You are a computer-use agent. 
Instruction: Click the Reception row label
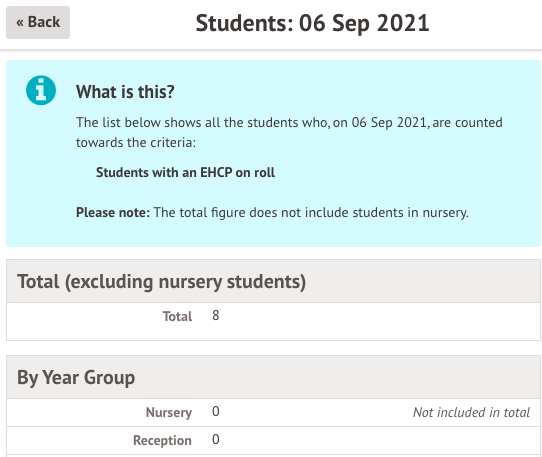162,440
